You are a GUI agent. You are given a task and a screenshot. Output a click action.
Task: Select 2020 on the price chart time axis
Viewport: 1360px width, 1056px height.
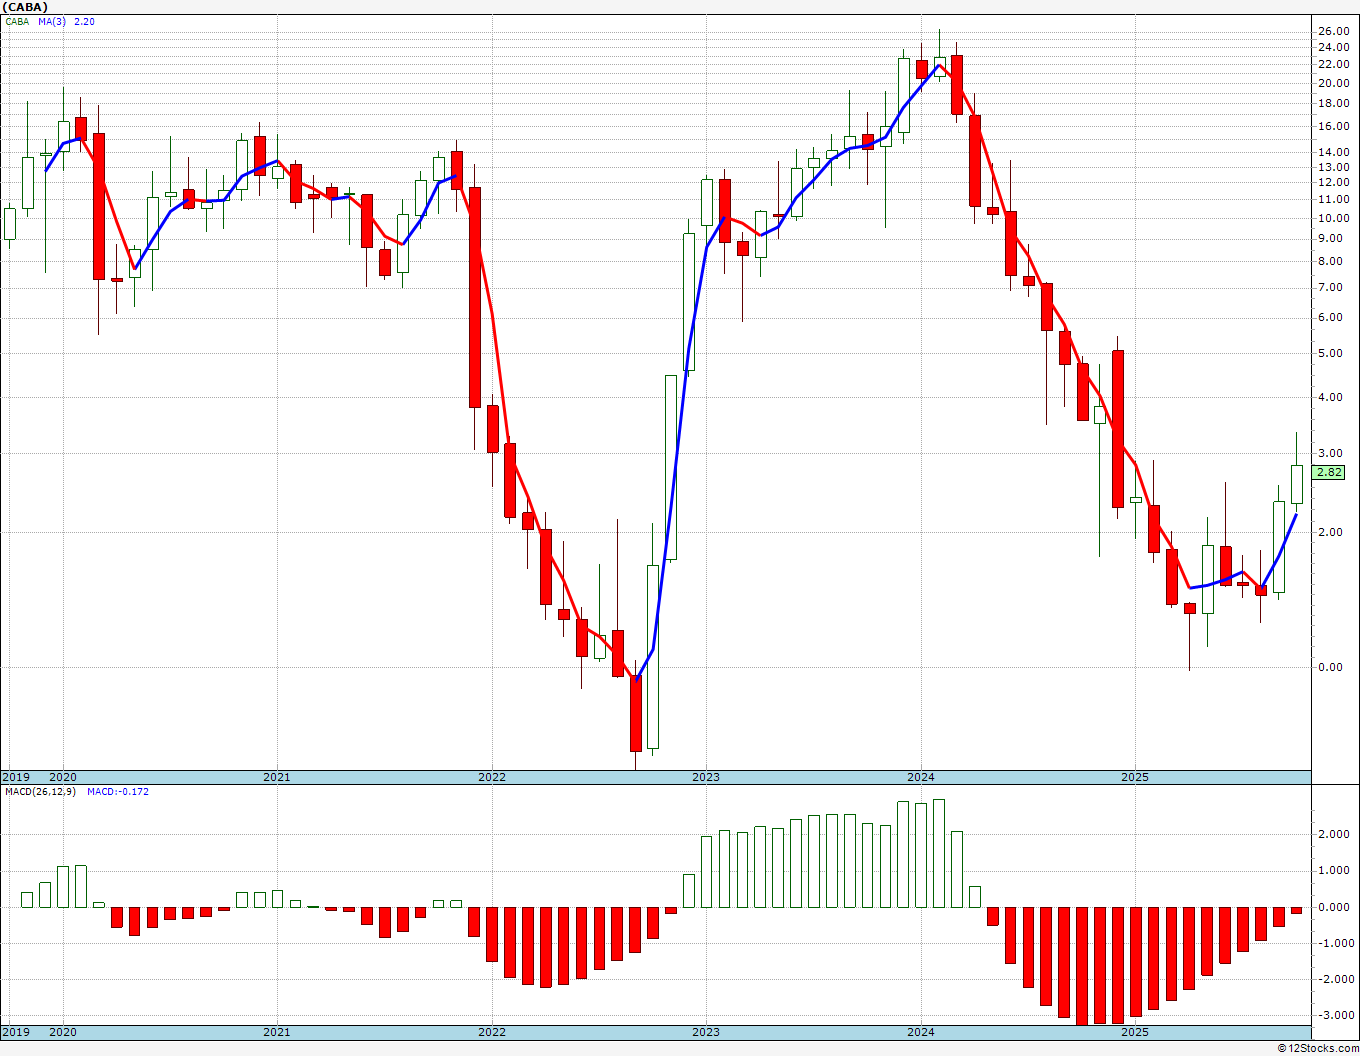[63, 777]
